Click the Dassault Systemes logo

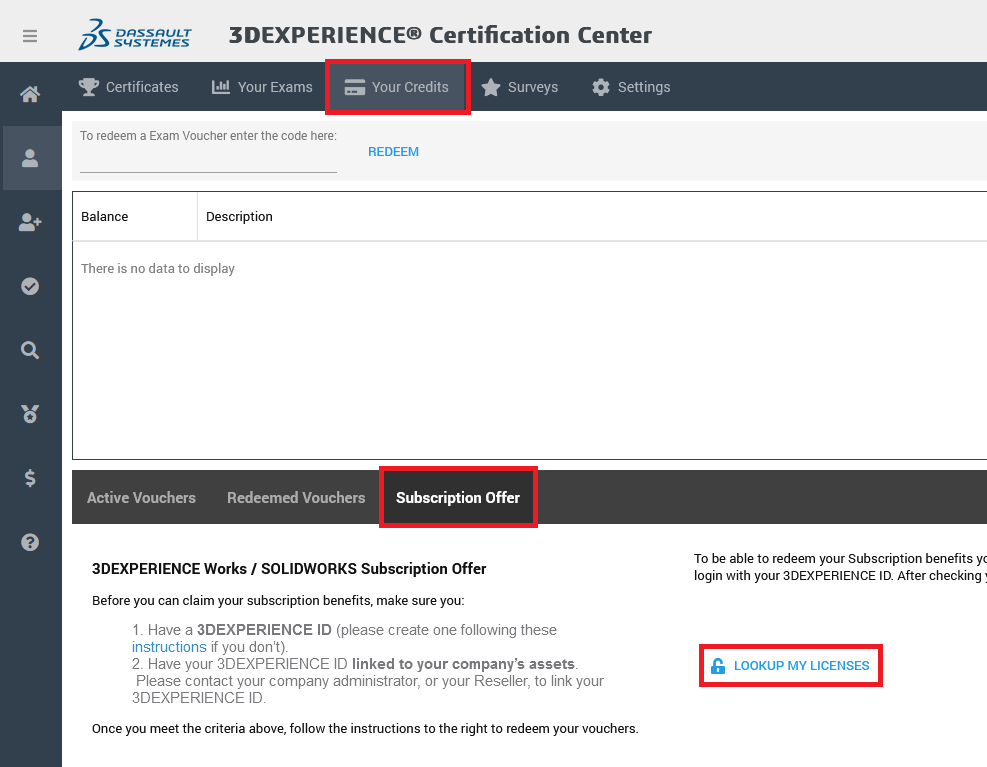pyautogui.click(x=135, y=35)
